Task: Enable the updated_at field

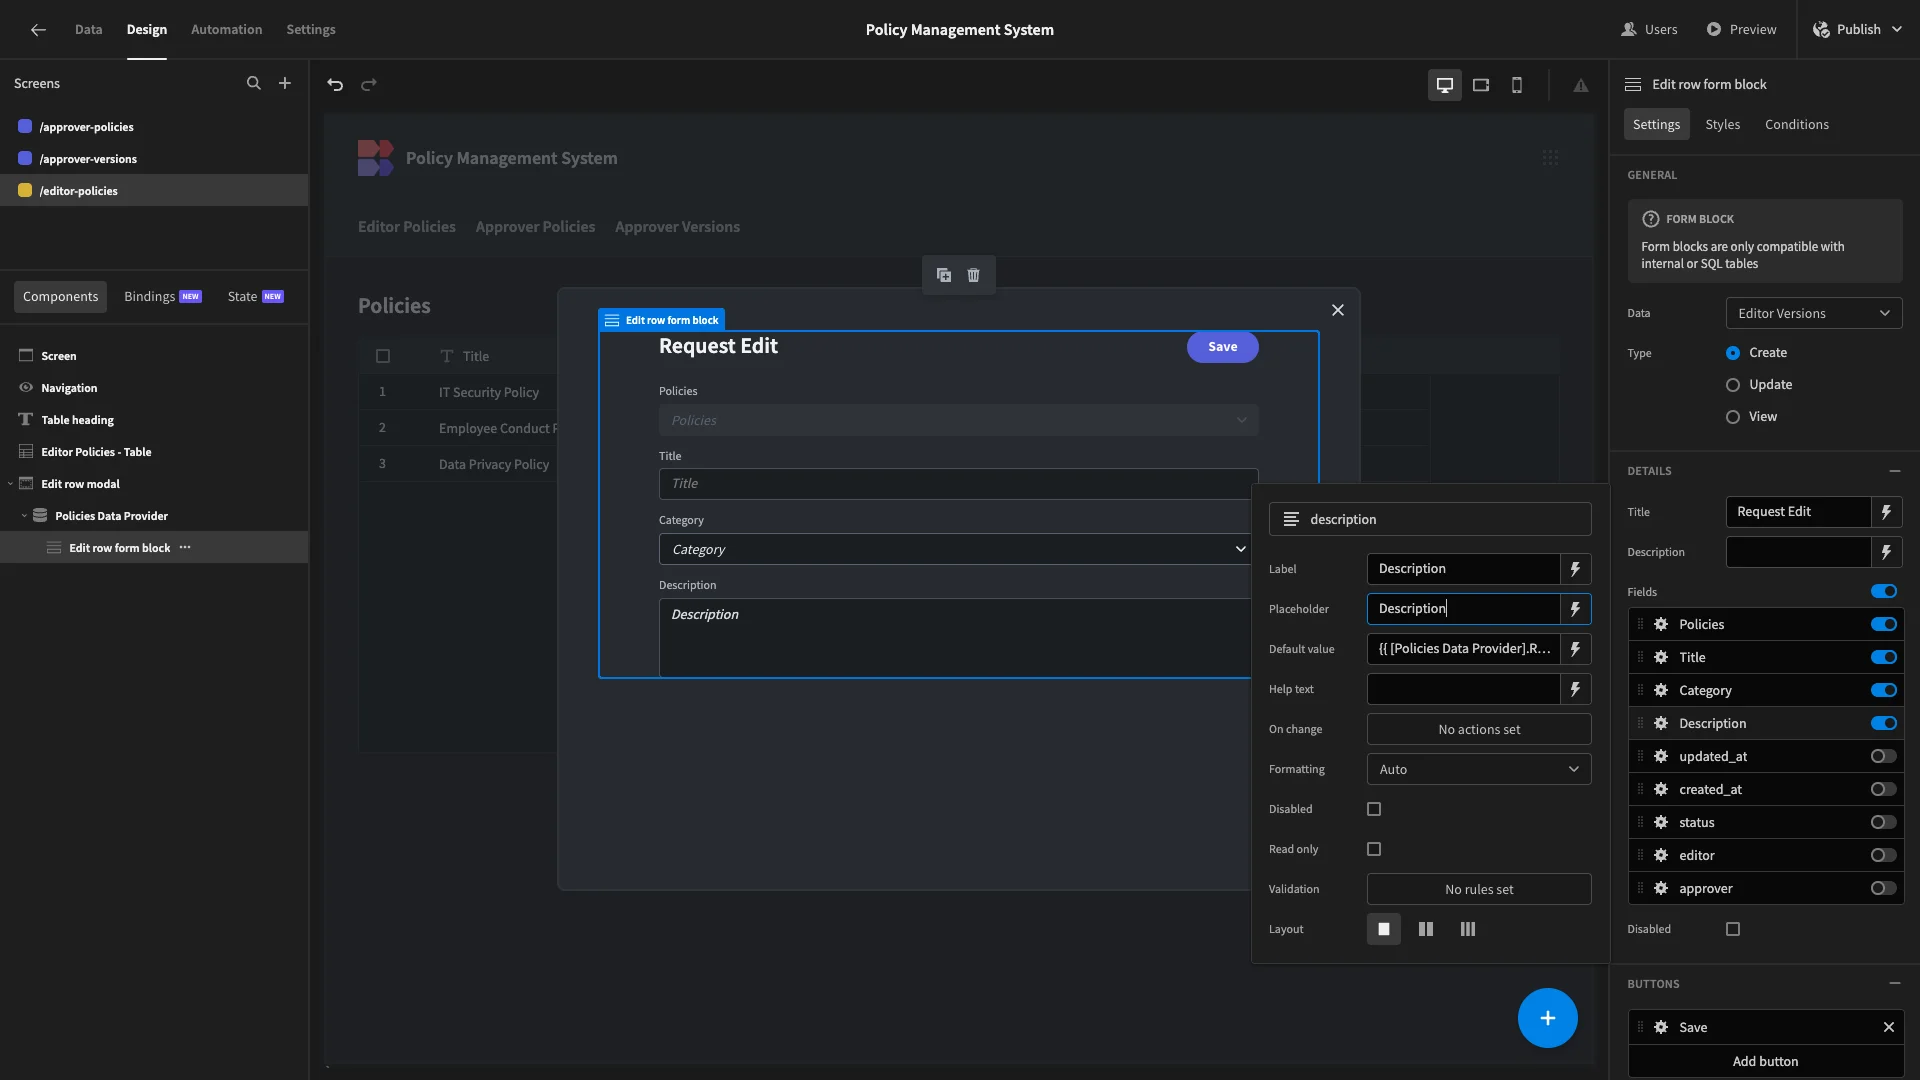Action: 1884,756
